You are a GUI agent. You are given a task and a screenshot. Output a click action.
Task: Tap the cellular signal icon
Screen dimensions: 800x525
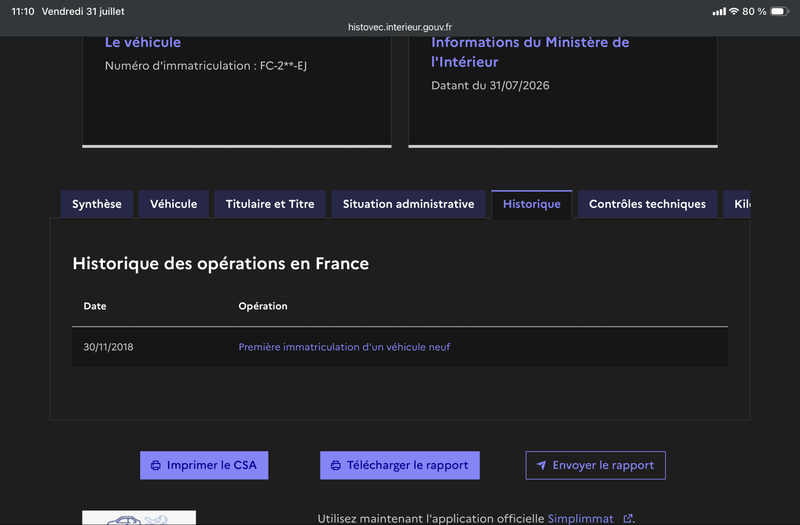pyautogui.click(x=719, y=11)
